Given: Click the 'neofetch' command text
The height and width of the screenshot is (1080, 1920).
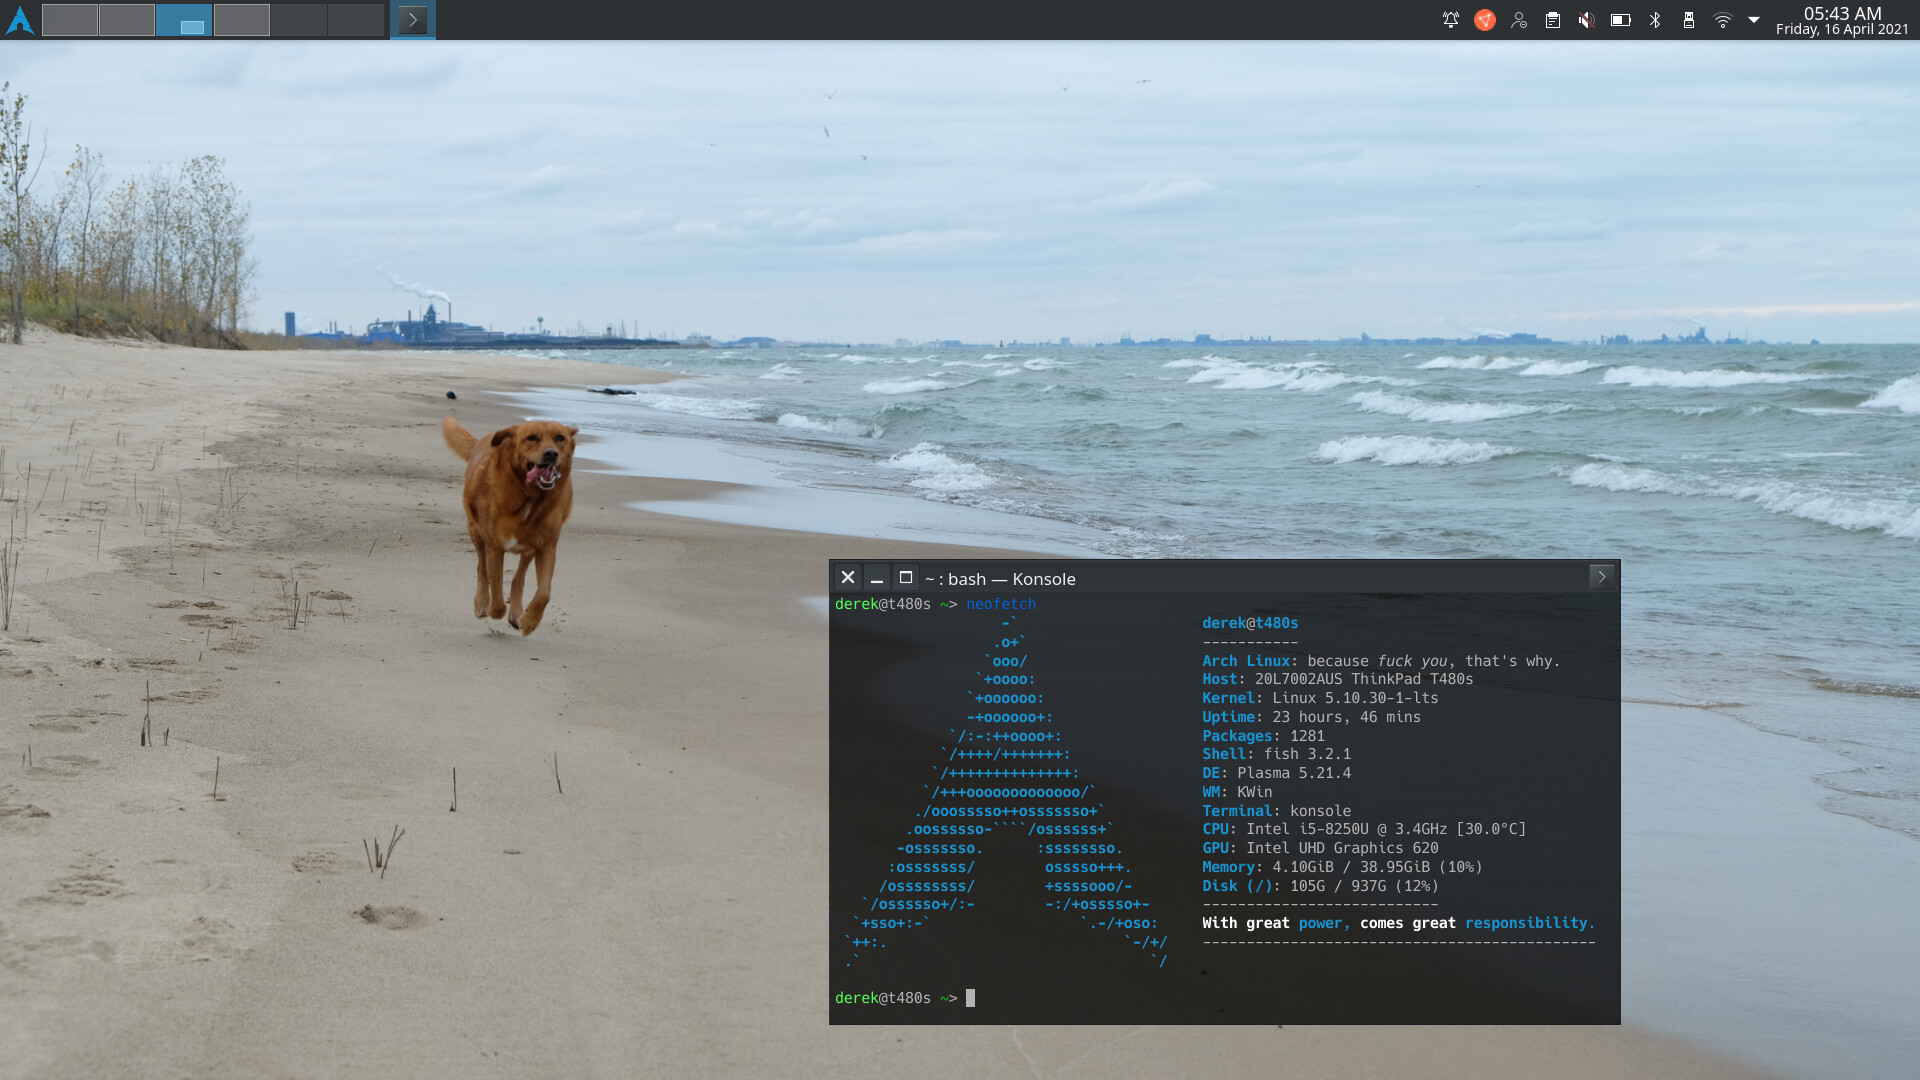Looking at the screenshot, I should 1001,604.
